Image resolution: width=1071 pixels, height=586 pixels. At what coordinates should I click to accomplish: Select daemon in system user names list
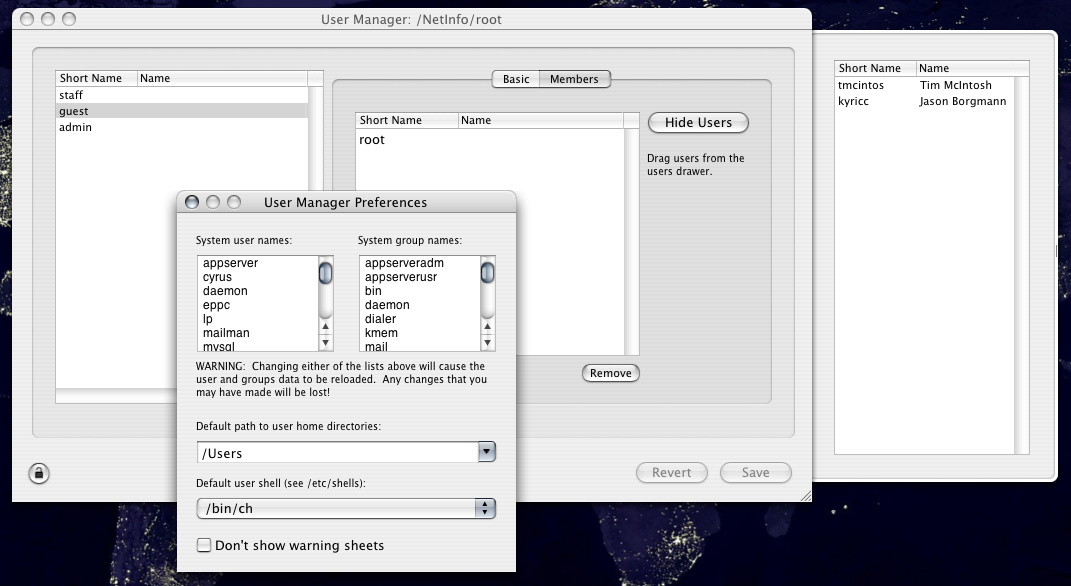click(258, 291)
